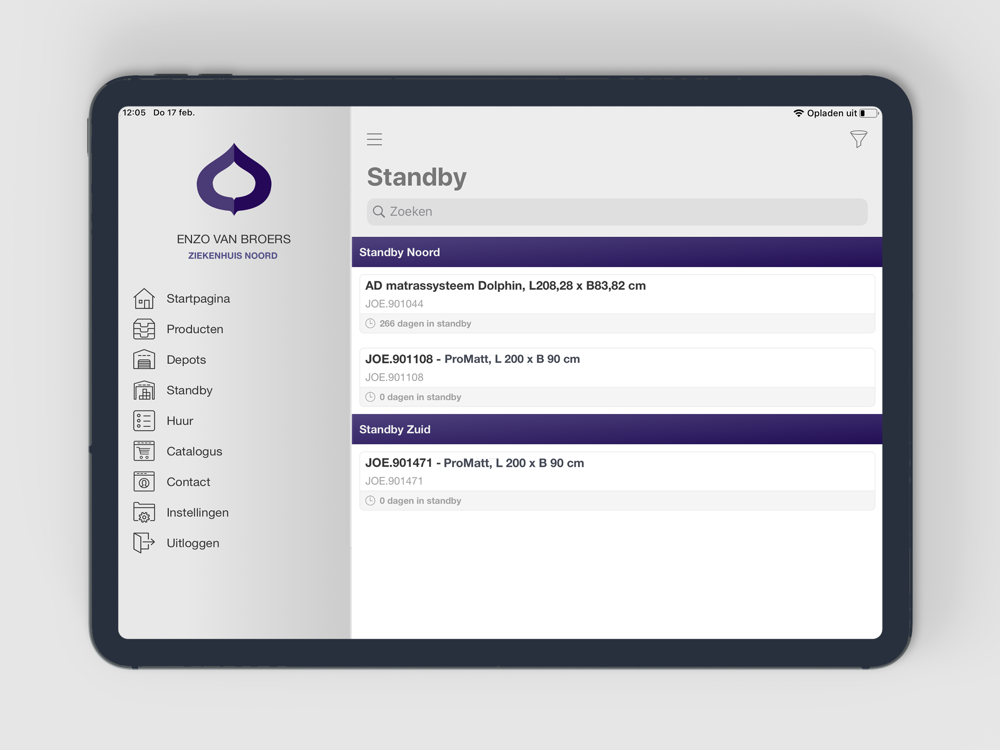Open AD matrassysteem Dolphin card

point(617,304)
